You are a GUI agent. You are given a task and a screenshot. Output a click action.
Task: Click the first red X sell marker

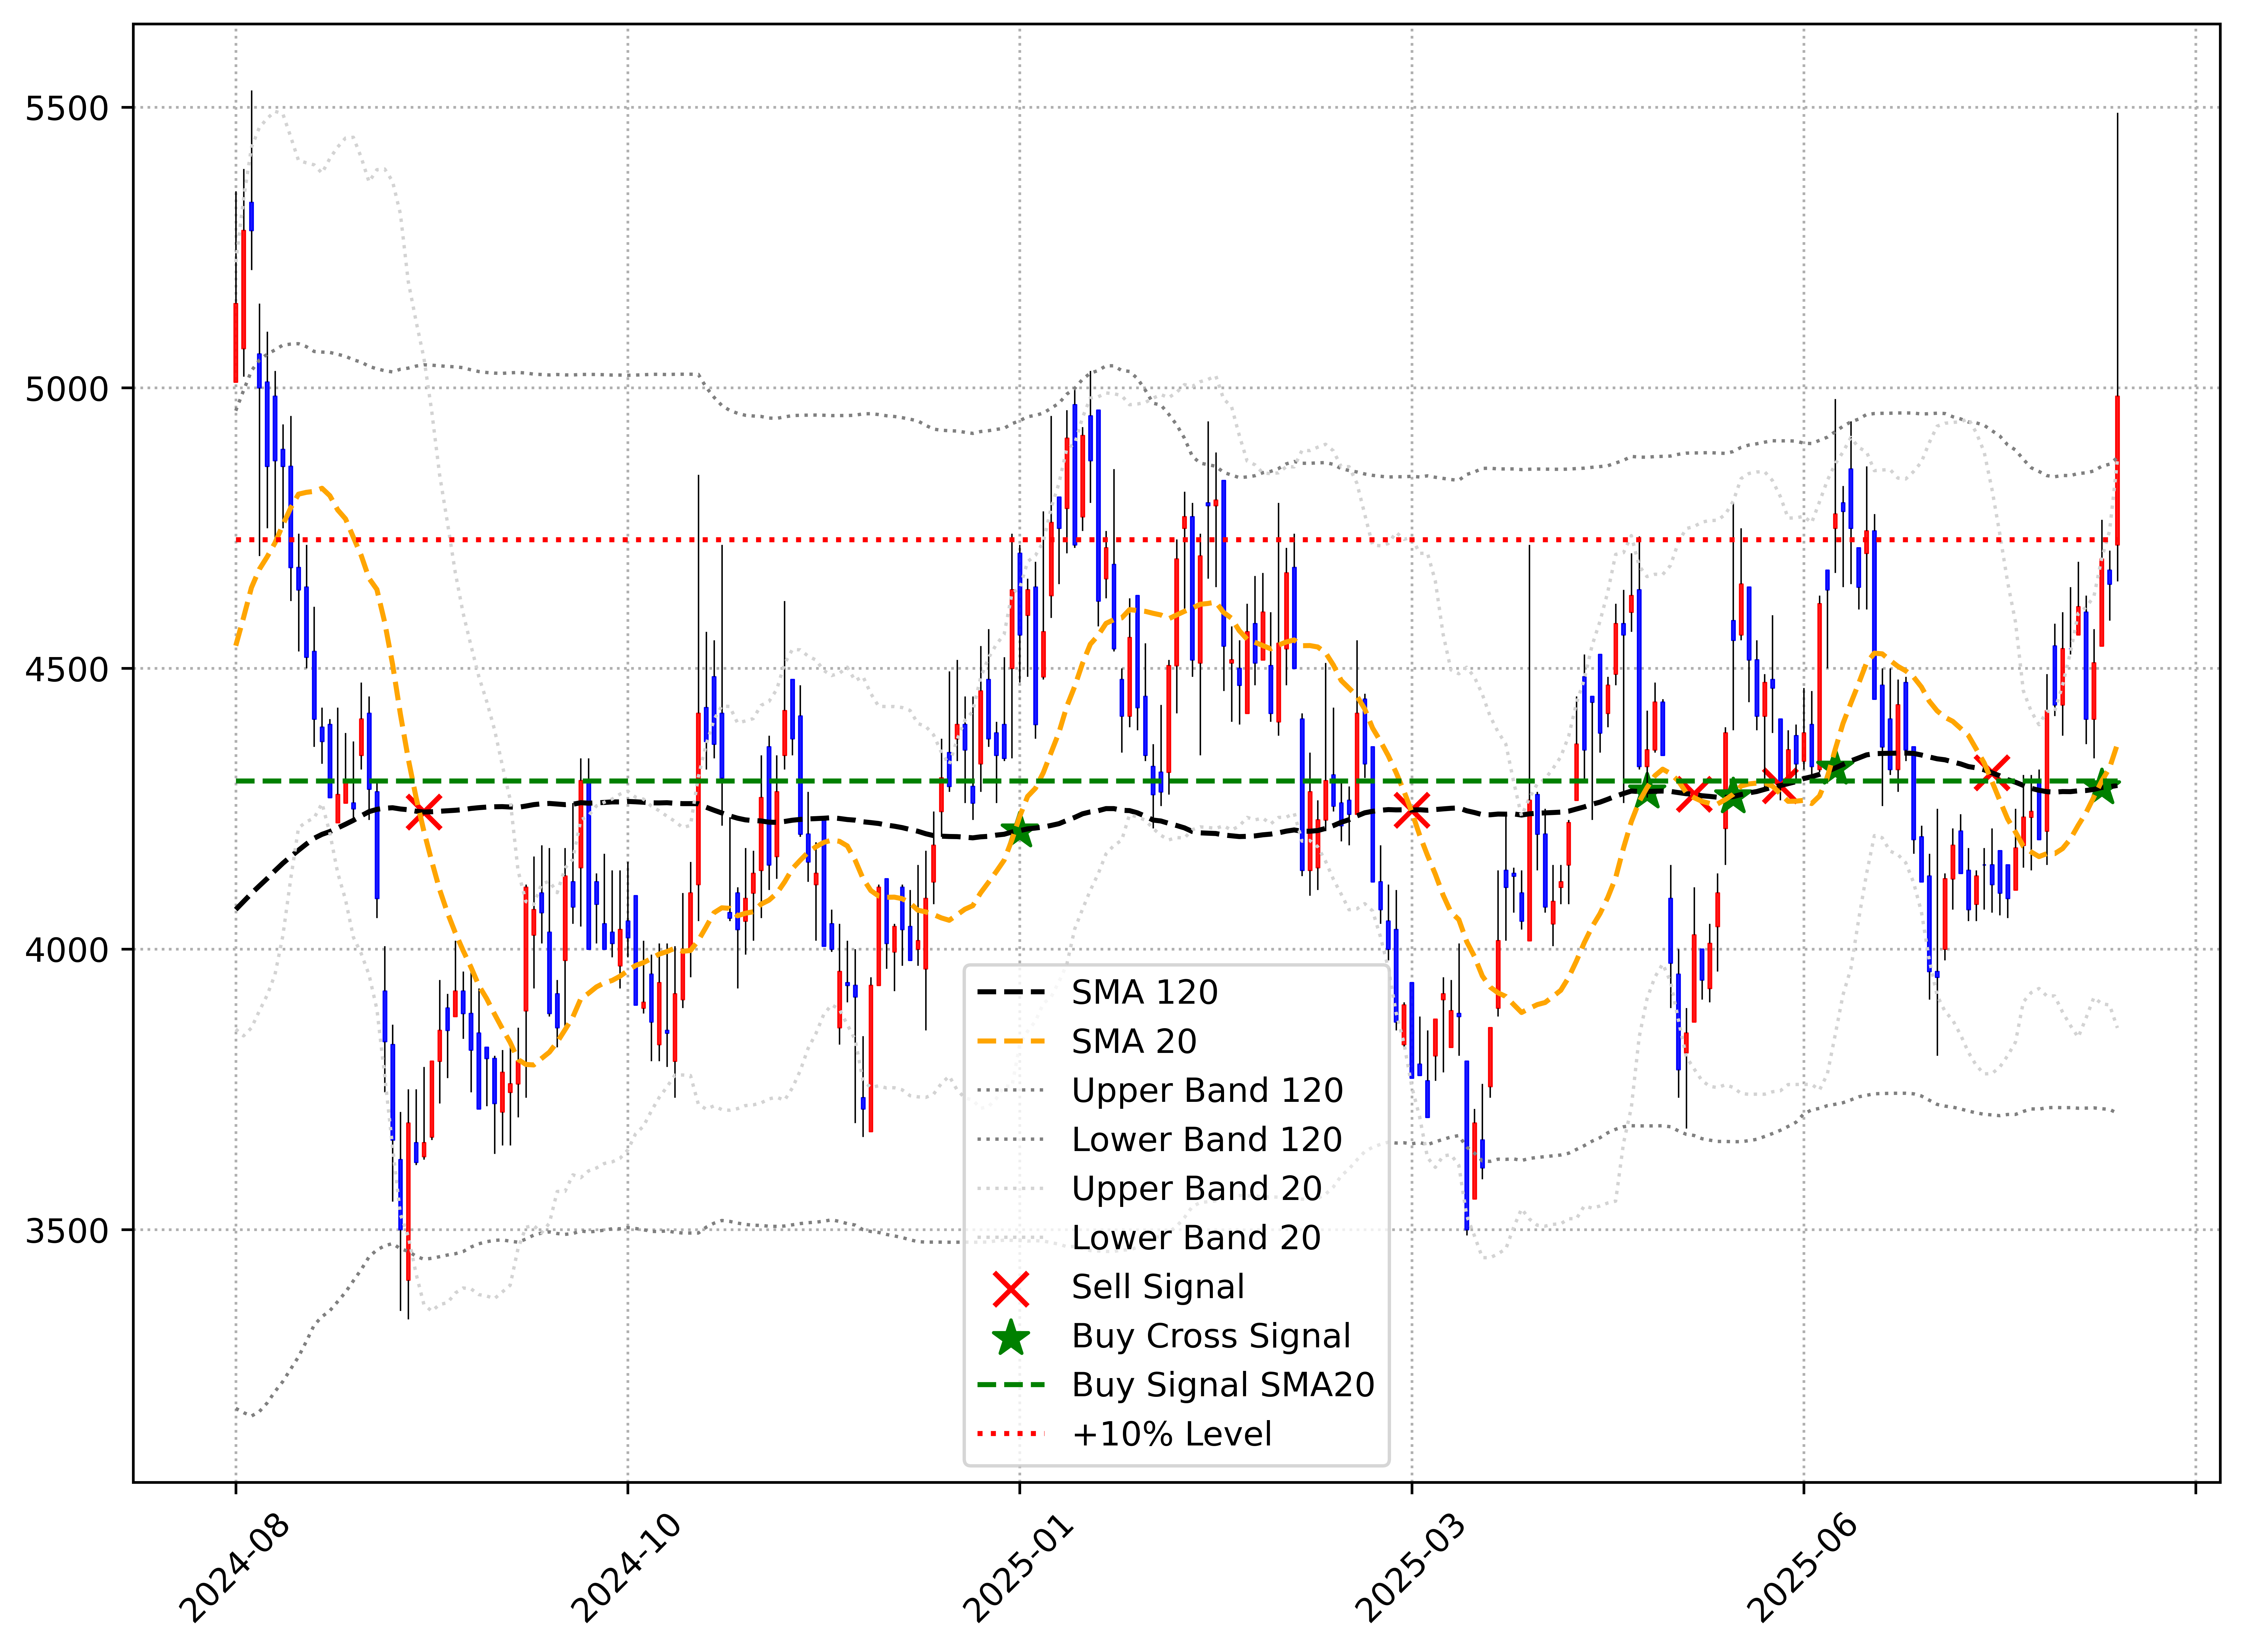point(424,812)
